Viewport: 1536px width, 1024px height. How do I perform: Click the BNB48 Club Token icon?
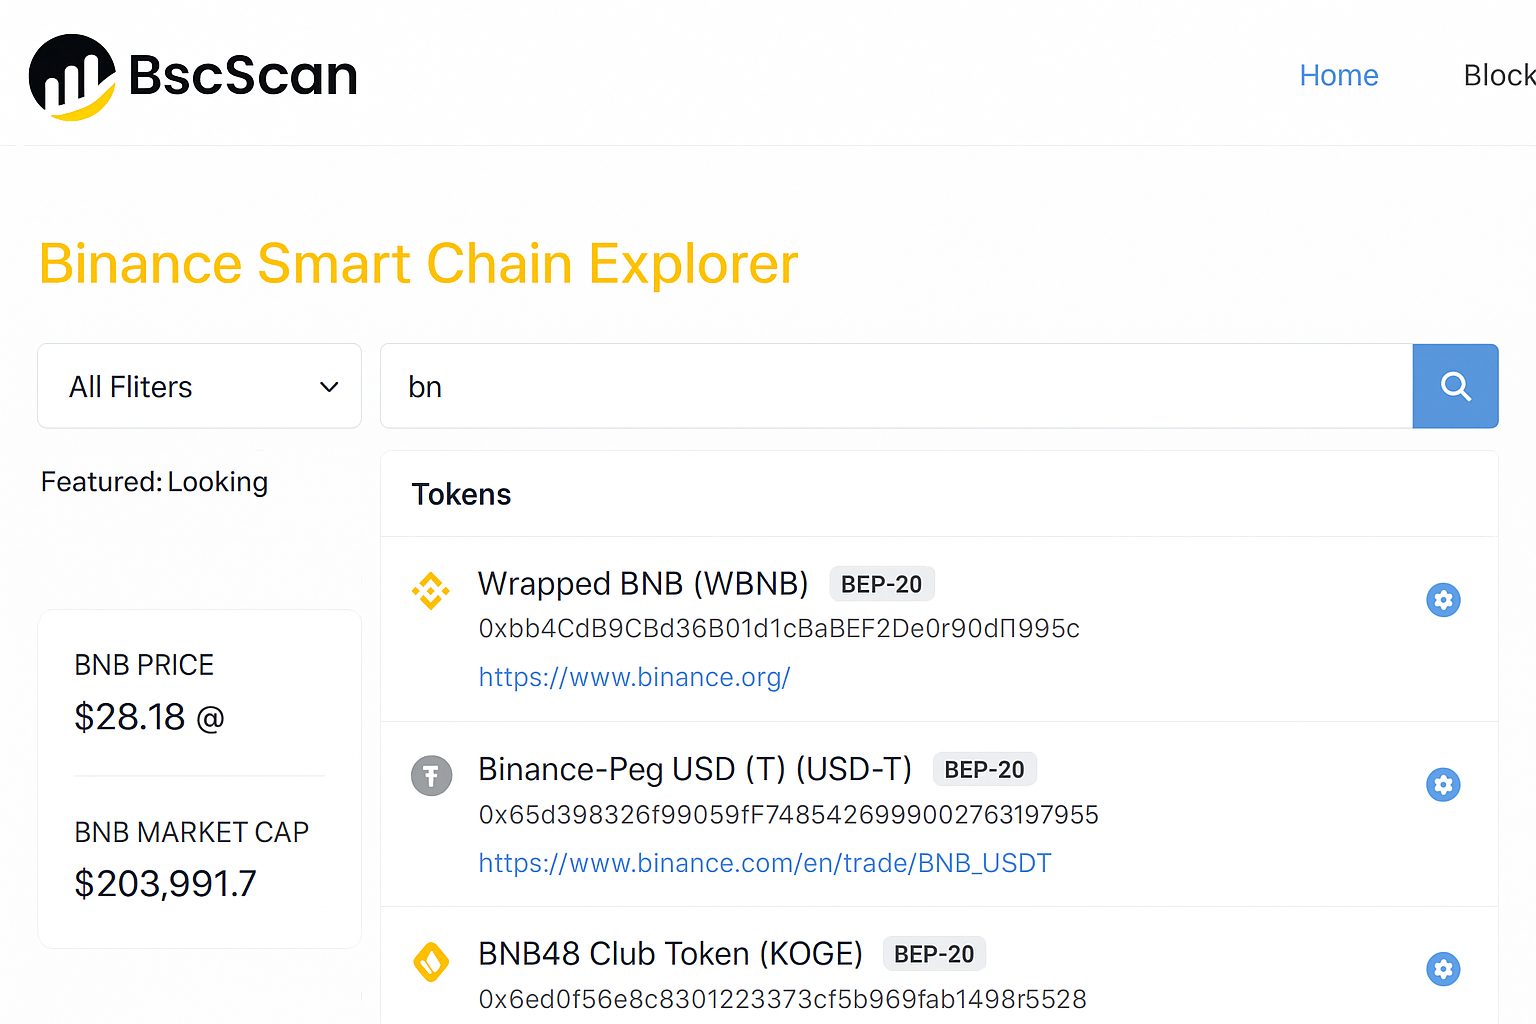click(431, 962)
